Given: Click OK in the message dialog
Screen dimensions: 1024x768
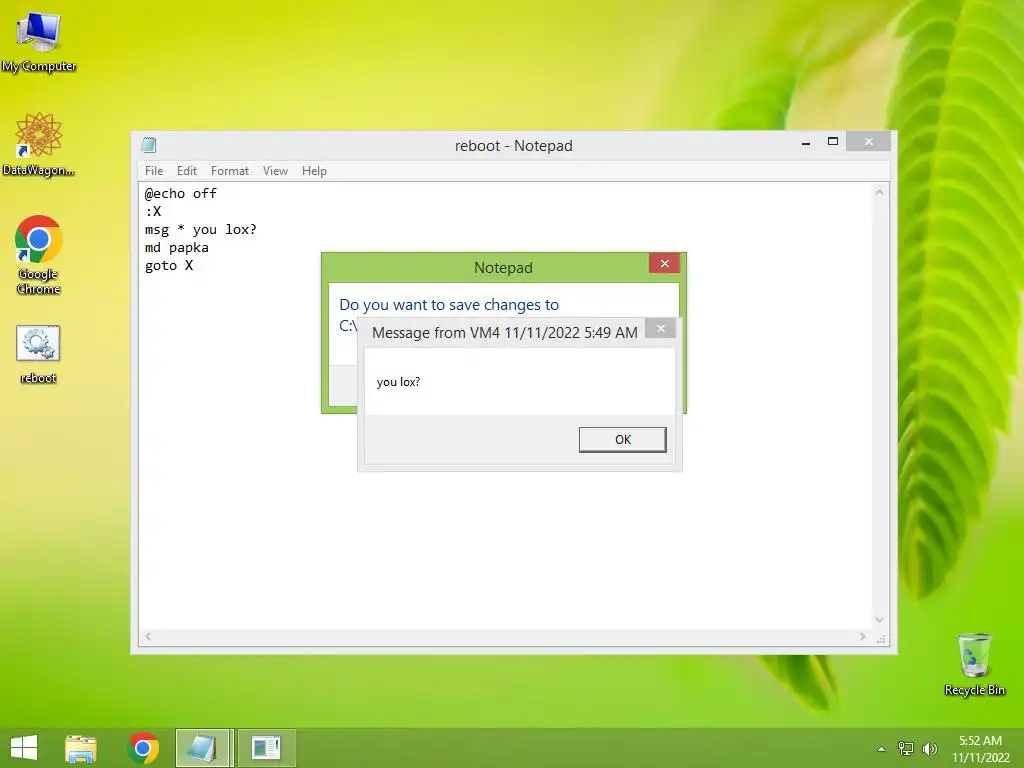Looking at the screenshot, I should [x=622, y=440].
